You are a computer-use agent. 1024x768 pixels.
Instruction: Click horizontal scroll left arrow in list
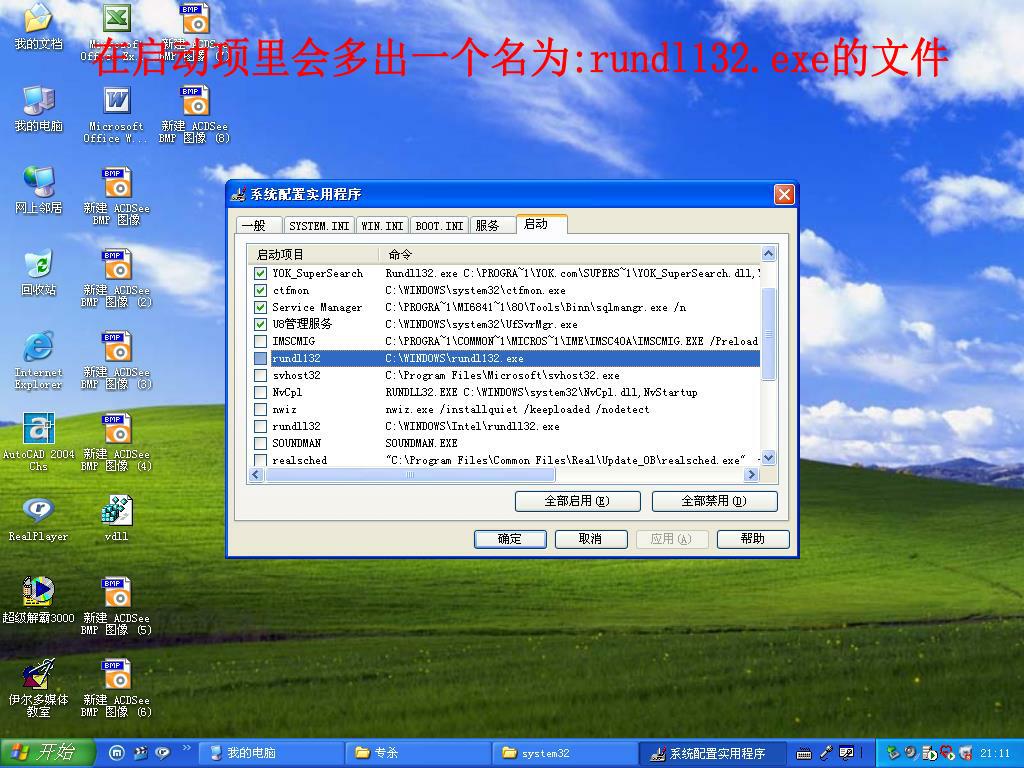tap(256, 475)
